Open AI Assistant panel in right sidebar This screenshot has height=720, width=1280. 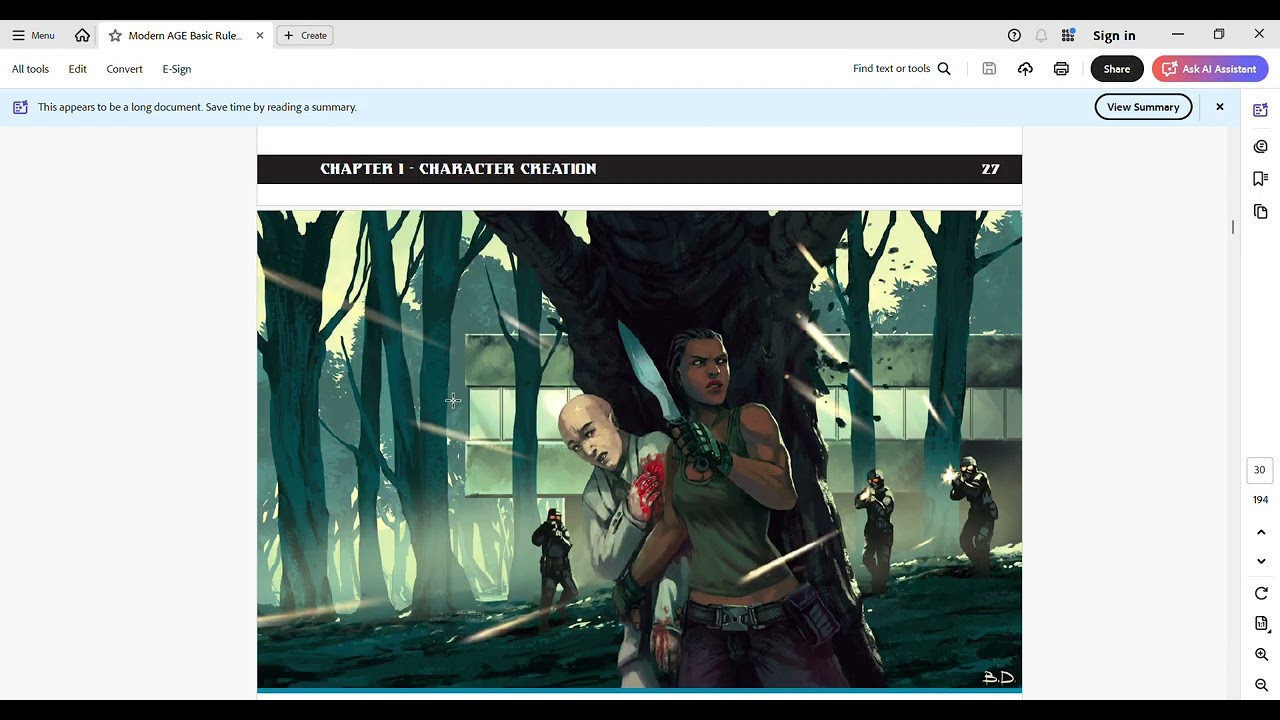(x=1260, y=110)
